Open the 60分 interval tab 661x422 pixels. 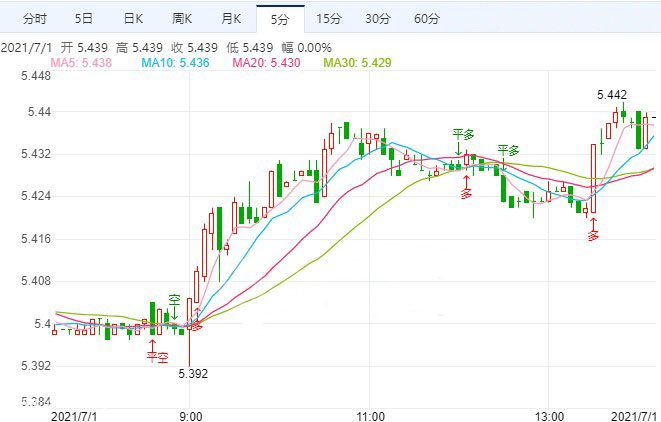pyautogui.click(x=426, y=19)
